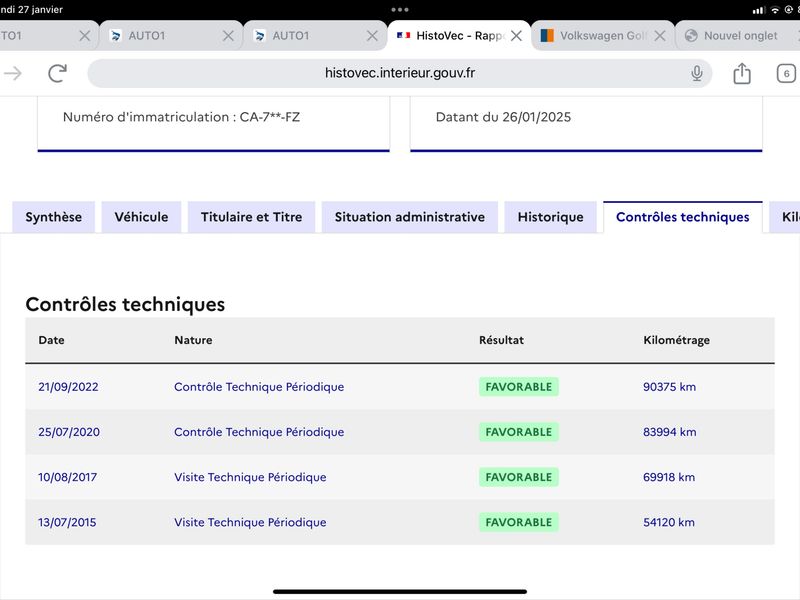Show the open tabs counter button
The image size is (800, 600).
(x=786, y=73)
